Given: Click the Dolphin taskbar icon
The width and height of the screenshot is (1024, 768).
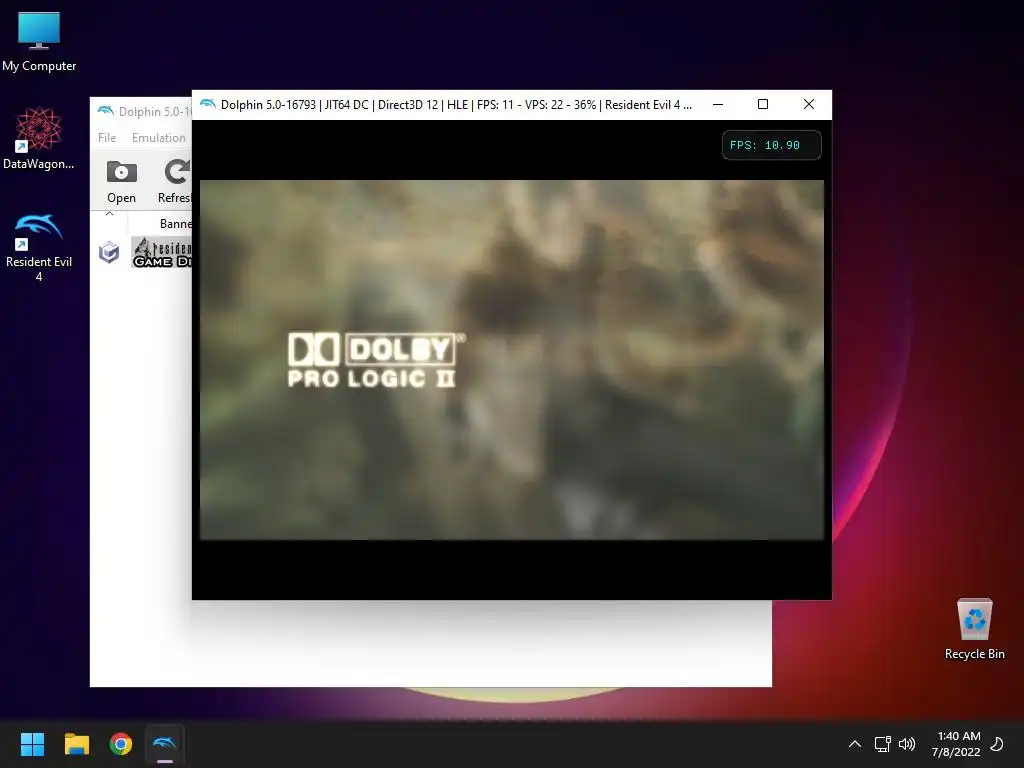Looking at the screenshot, I should coord(165,744).
